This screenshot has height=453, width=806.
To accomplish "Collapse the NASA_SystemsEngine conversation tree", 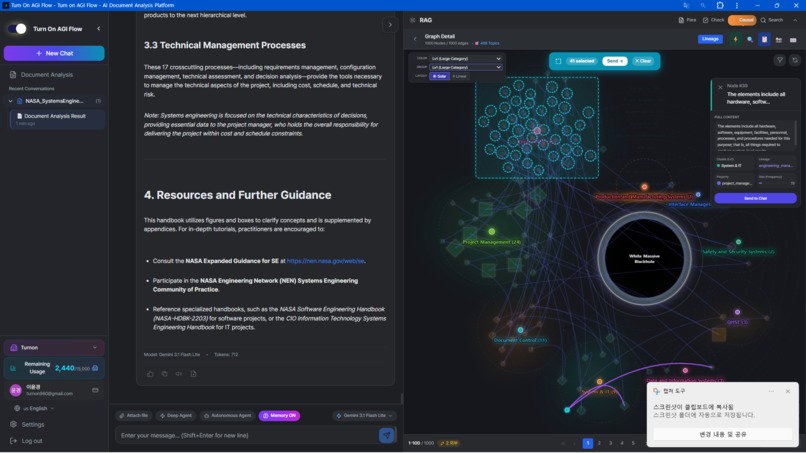I will [x=10, y=101].
